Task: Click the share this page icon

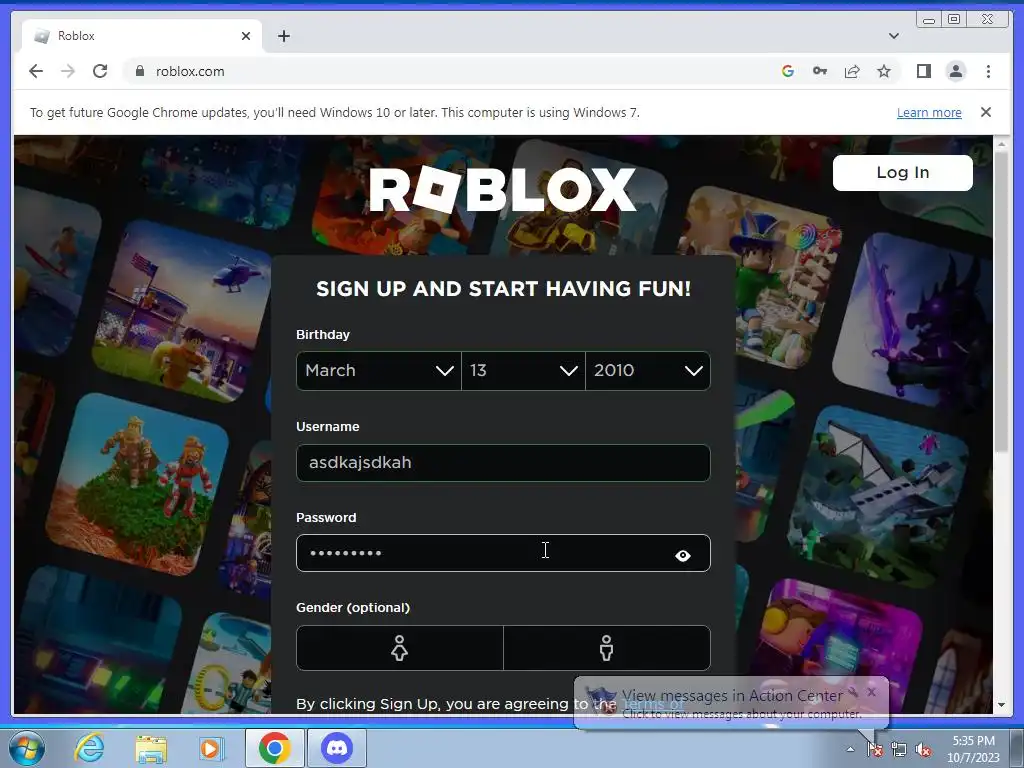Action: [x=852, y=71]
